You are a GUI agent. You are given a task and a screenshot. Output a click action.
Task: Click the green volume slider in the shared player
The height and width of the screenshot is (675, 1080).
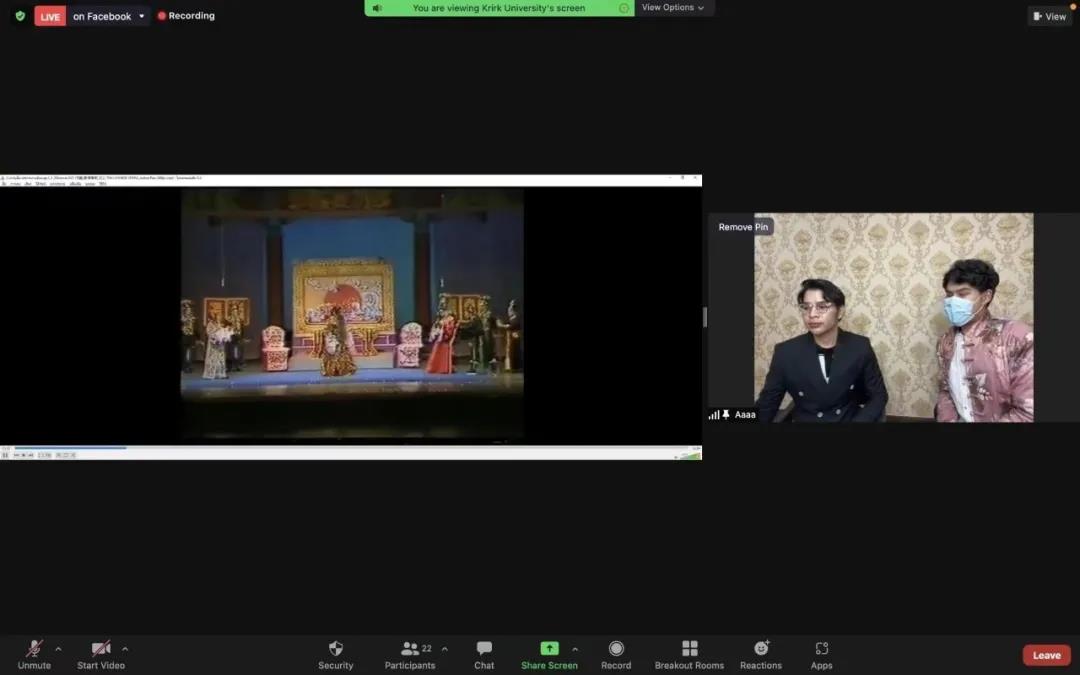point(689,455)
